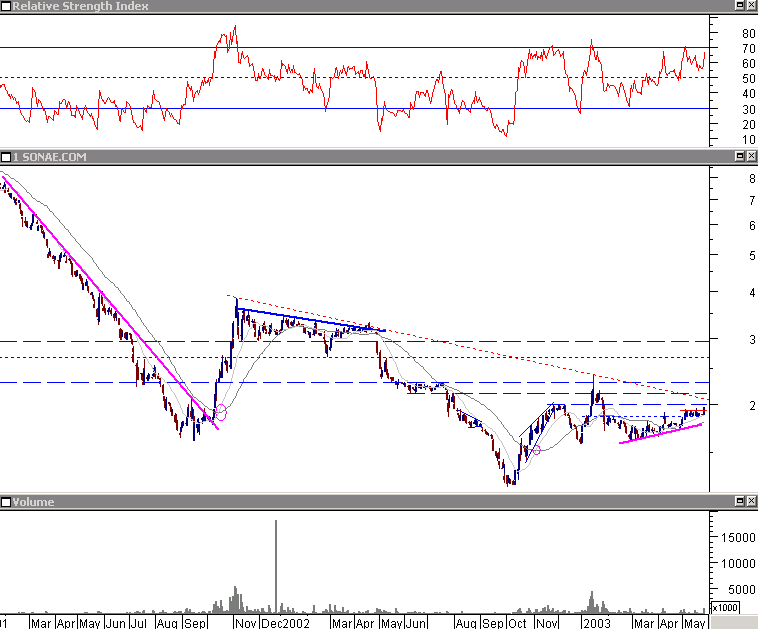The height and width of the screenshot is (629, 758).
Task: Select the magenta downtrend line on price chart
Action: coord(110,303)
